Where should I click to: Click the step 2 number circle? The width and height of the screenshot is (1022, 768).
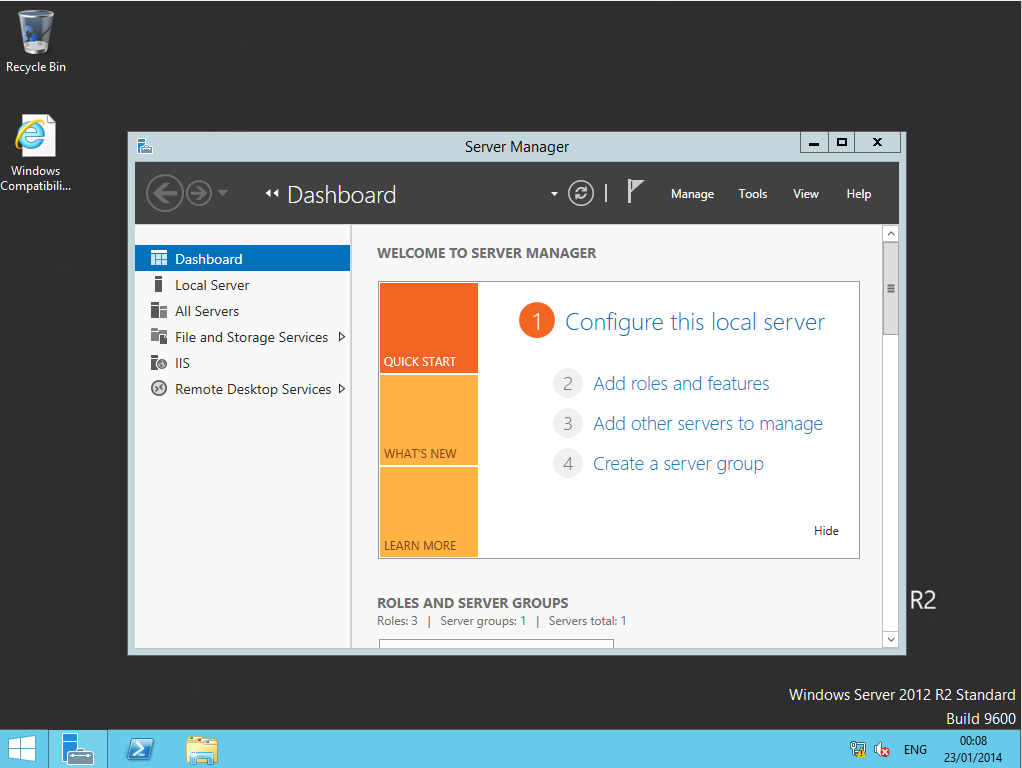point(568,383)
